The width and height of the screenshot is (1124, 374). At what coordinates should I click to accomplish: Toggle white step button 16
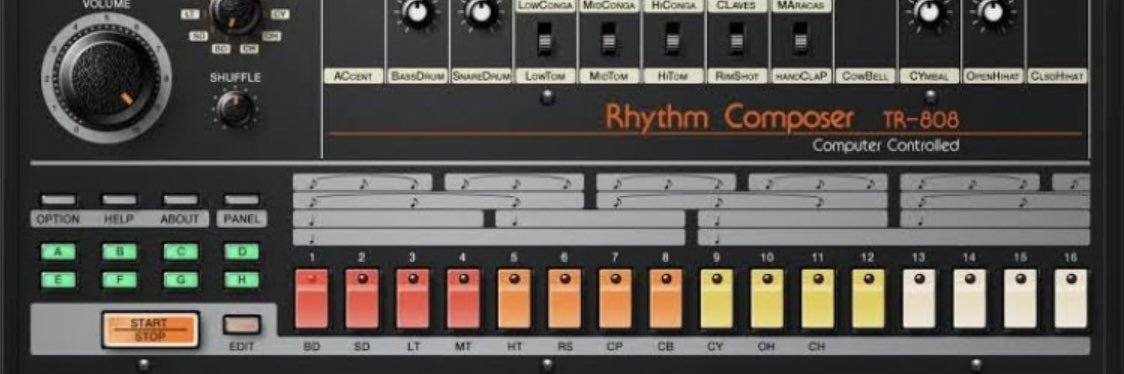point(1071,299)
